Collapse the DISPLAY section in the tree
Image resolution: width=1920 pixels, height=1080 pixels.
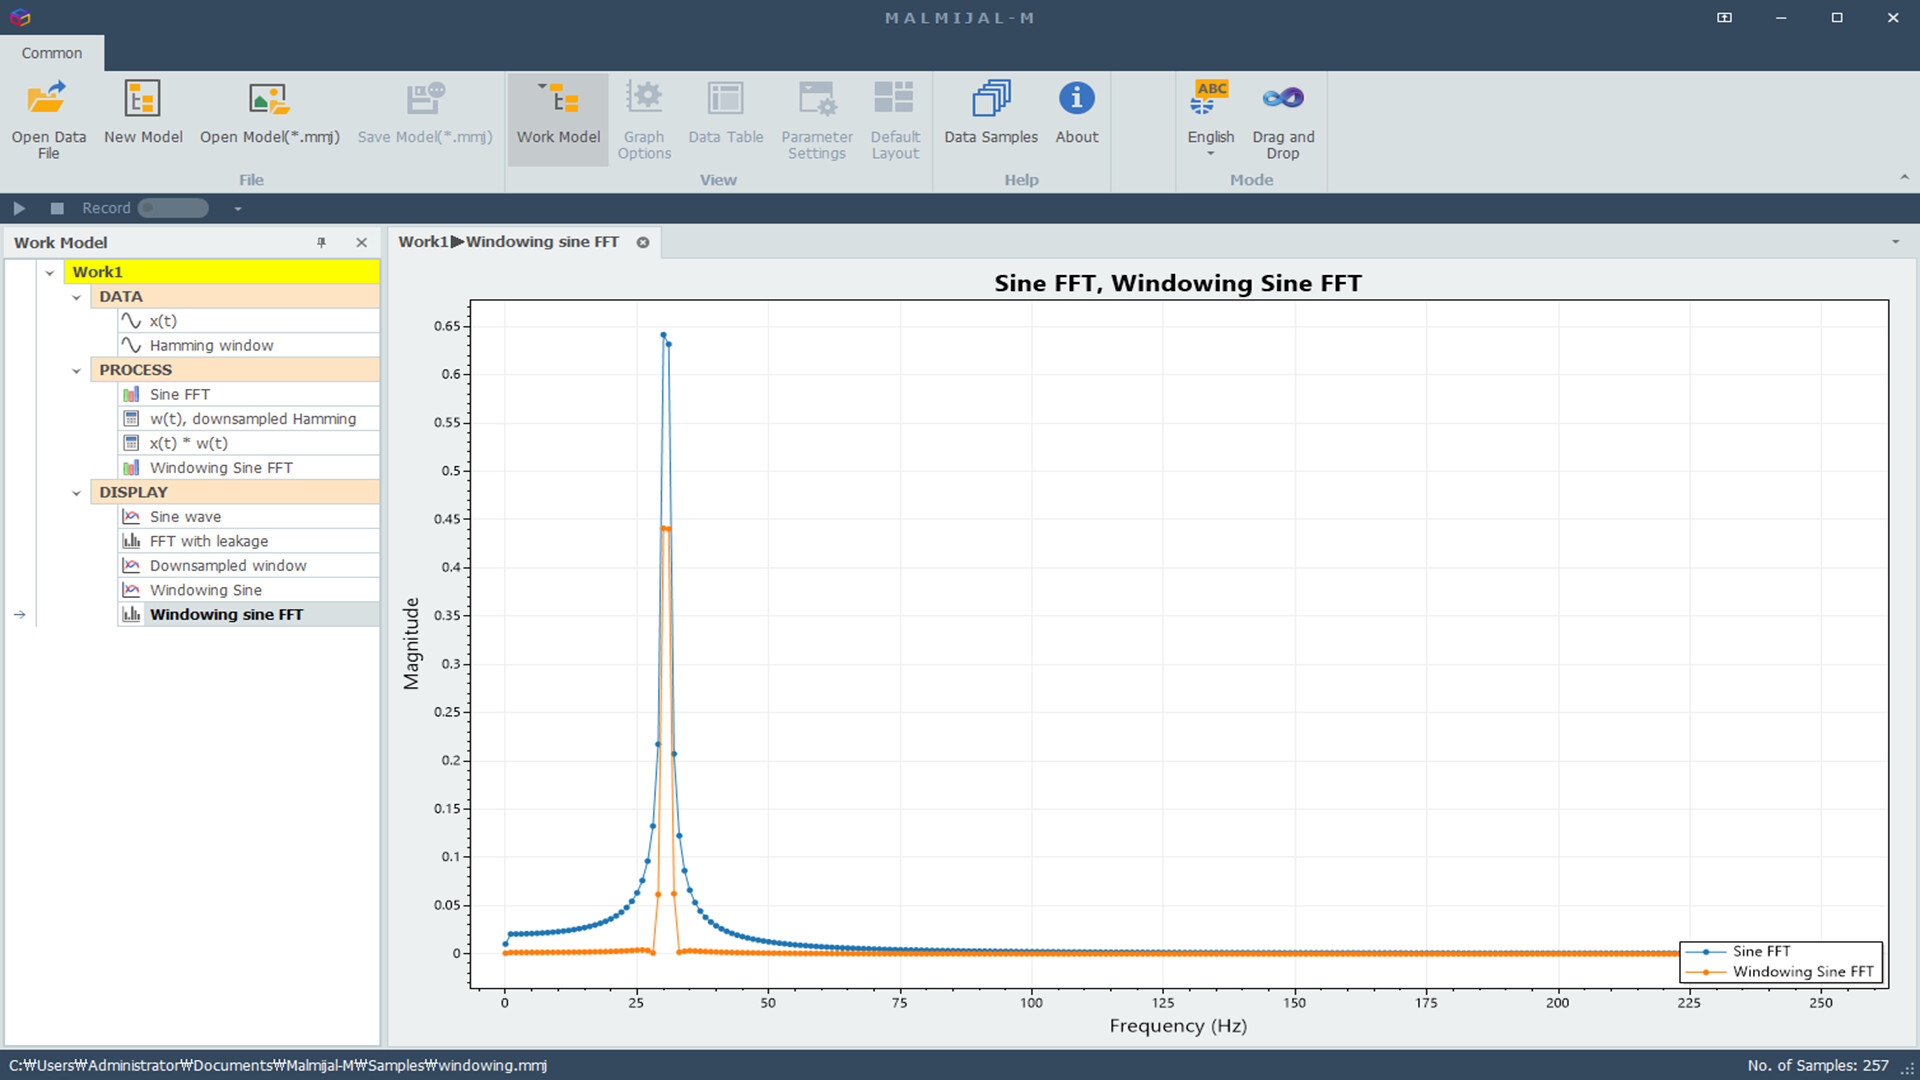(77, 492)
